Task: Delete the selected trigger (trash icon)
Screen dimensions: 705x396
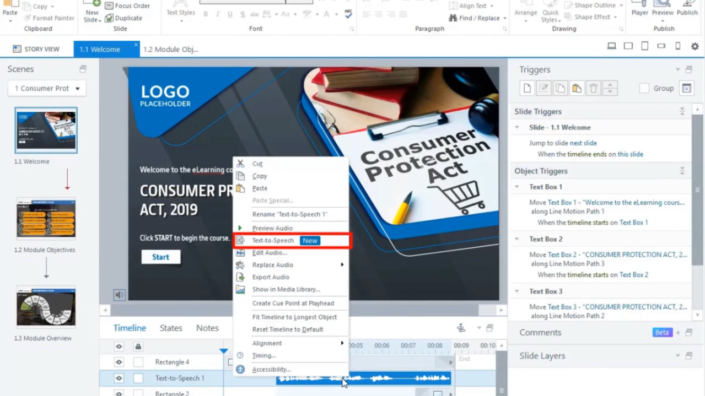Action: [x=593, y=88]
